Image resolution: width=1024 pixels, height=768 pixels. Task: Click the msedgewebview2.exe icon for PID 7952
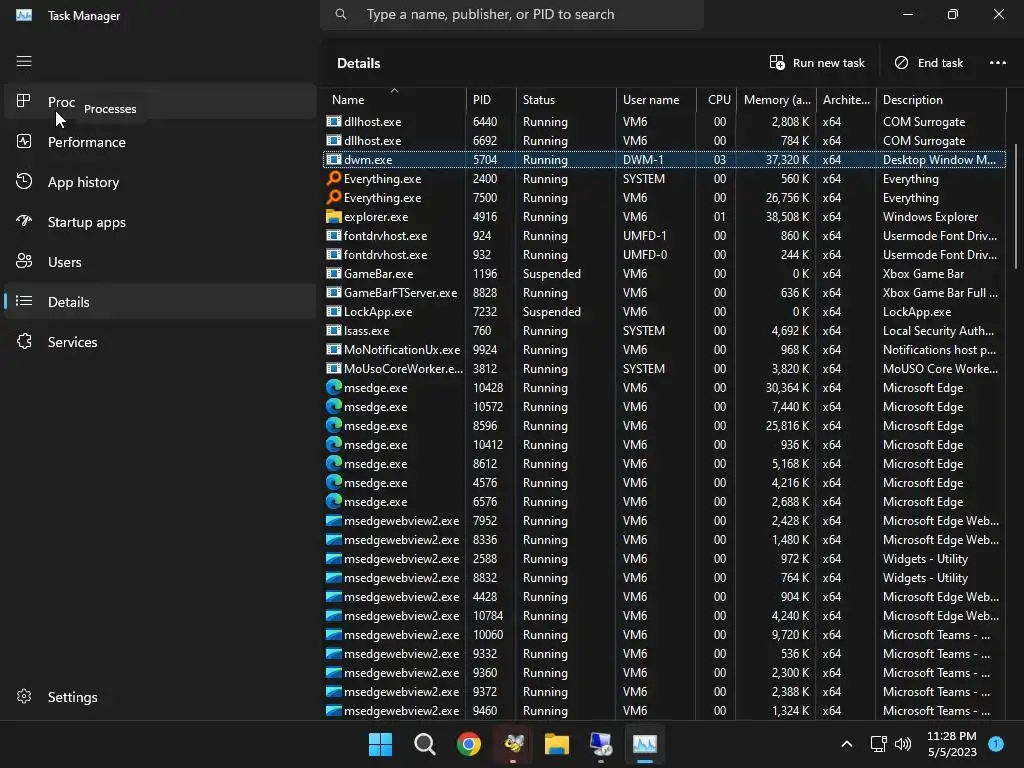point(334,520)
